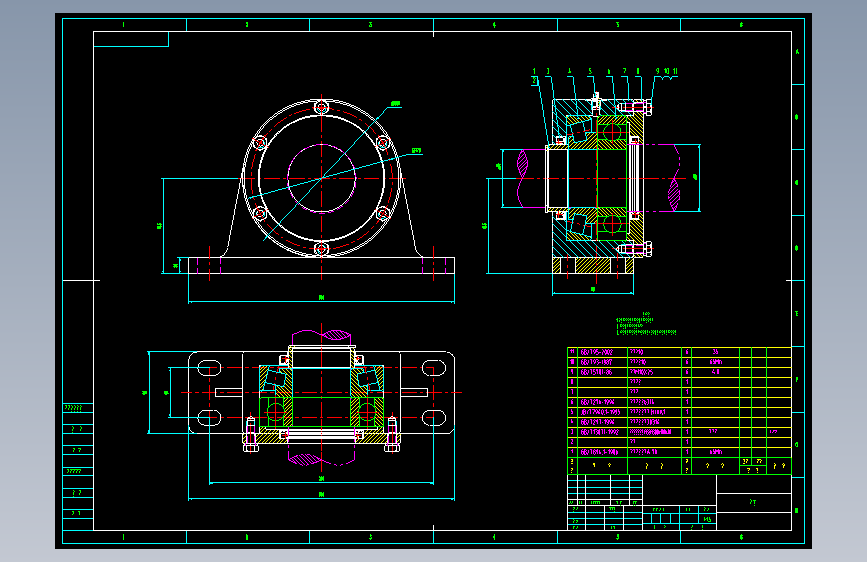Viewport: 867px width, 562px height.
Task: Pick parts list row 9 material cell
Action: 715,372
